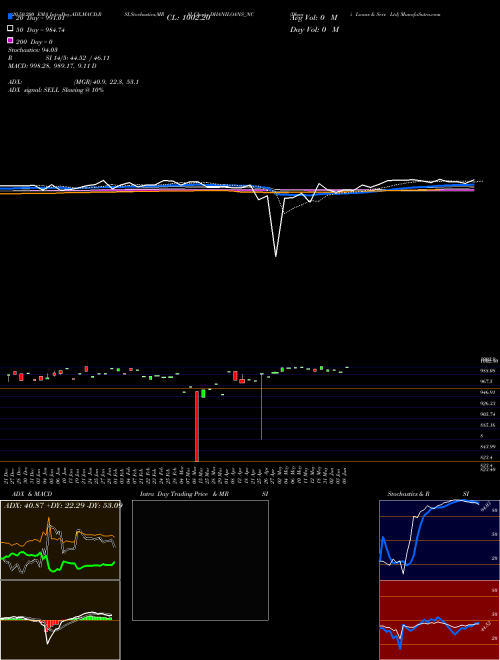Click the tall red candlestick in the candle chart
The image size is (500, 660).
197,426
